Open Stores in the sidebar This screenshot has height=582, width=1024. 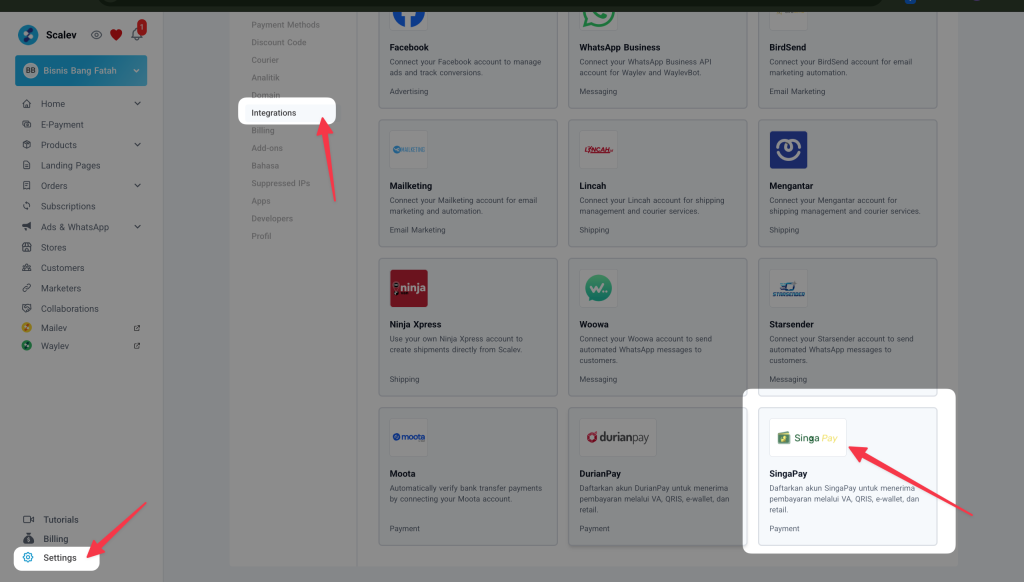click(x=54, y=248)
